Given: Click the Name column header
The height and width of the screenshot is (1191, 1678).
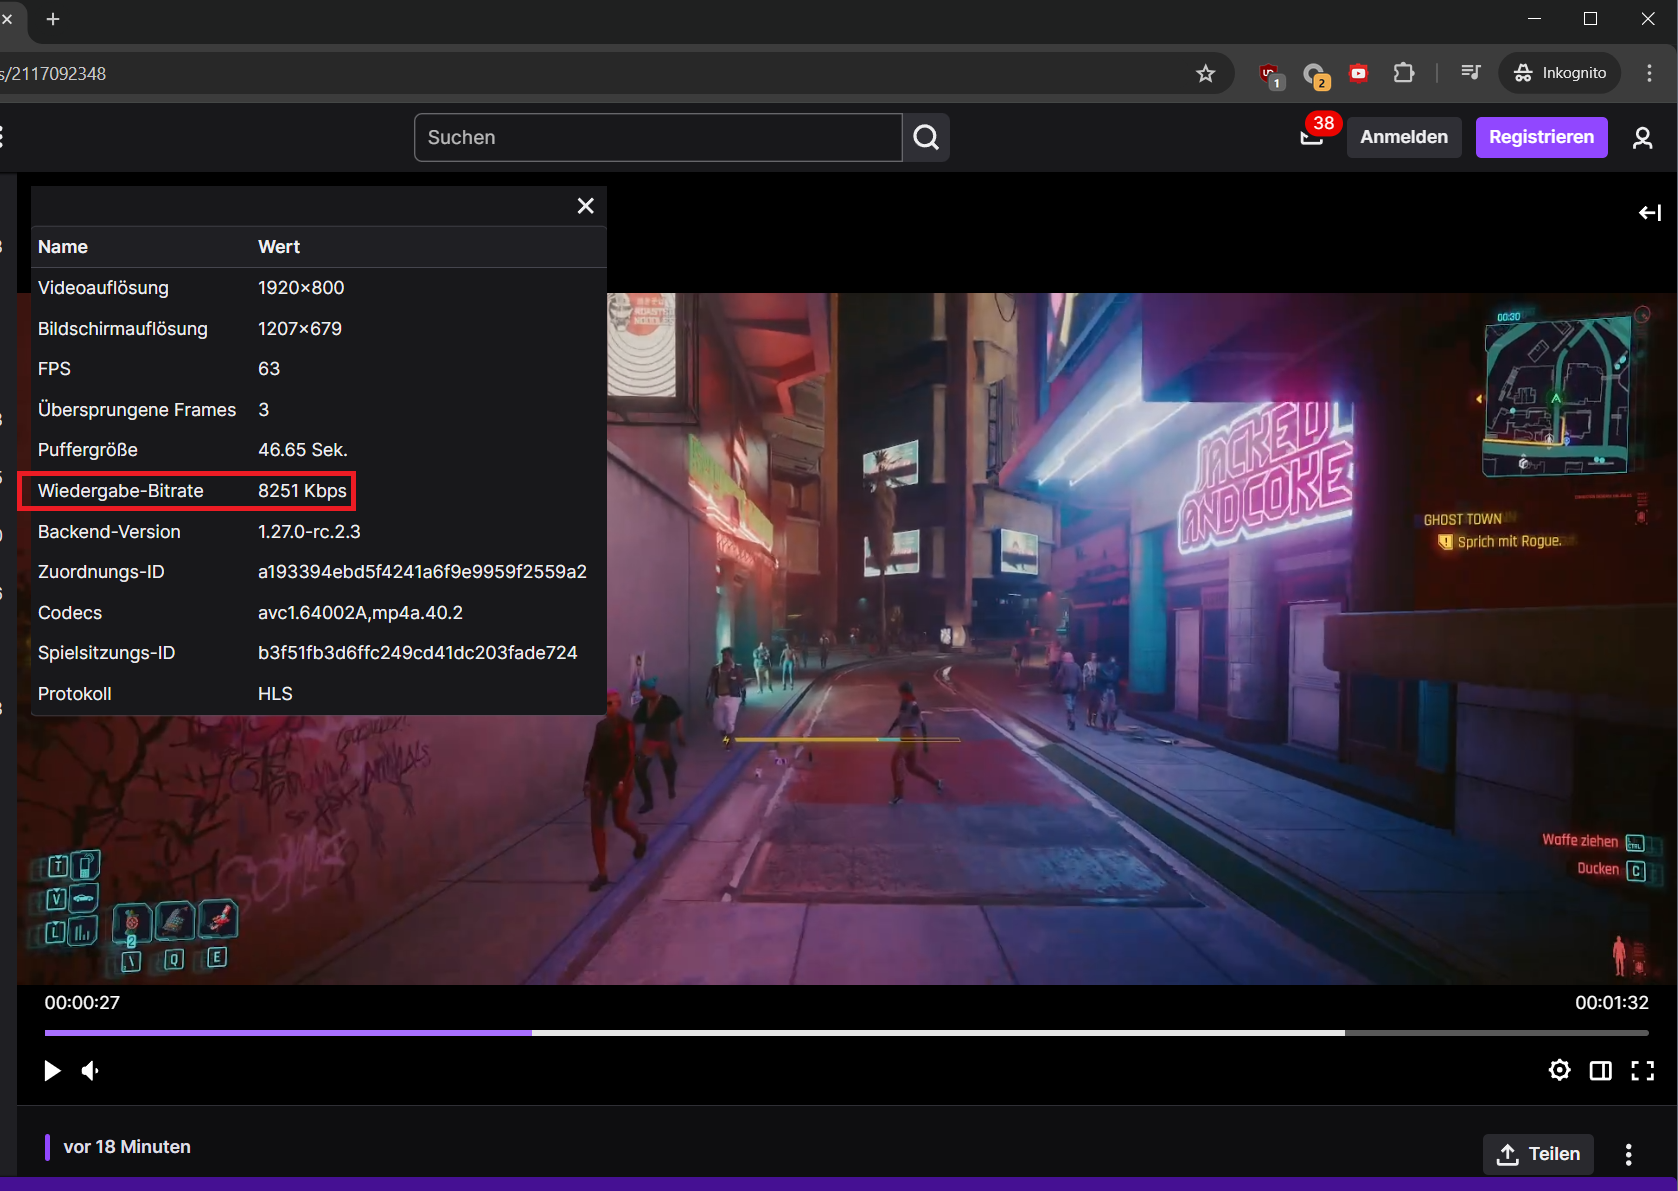Looking at the screenshot, I should click(63, 247).
